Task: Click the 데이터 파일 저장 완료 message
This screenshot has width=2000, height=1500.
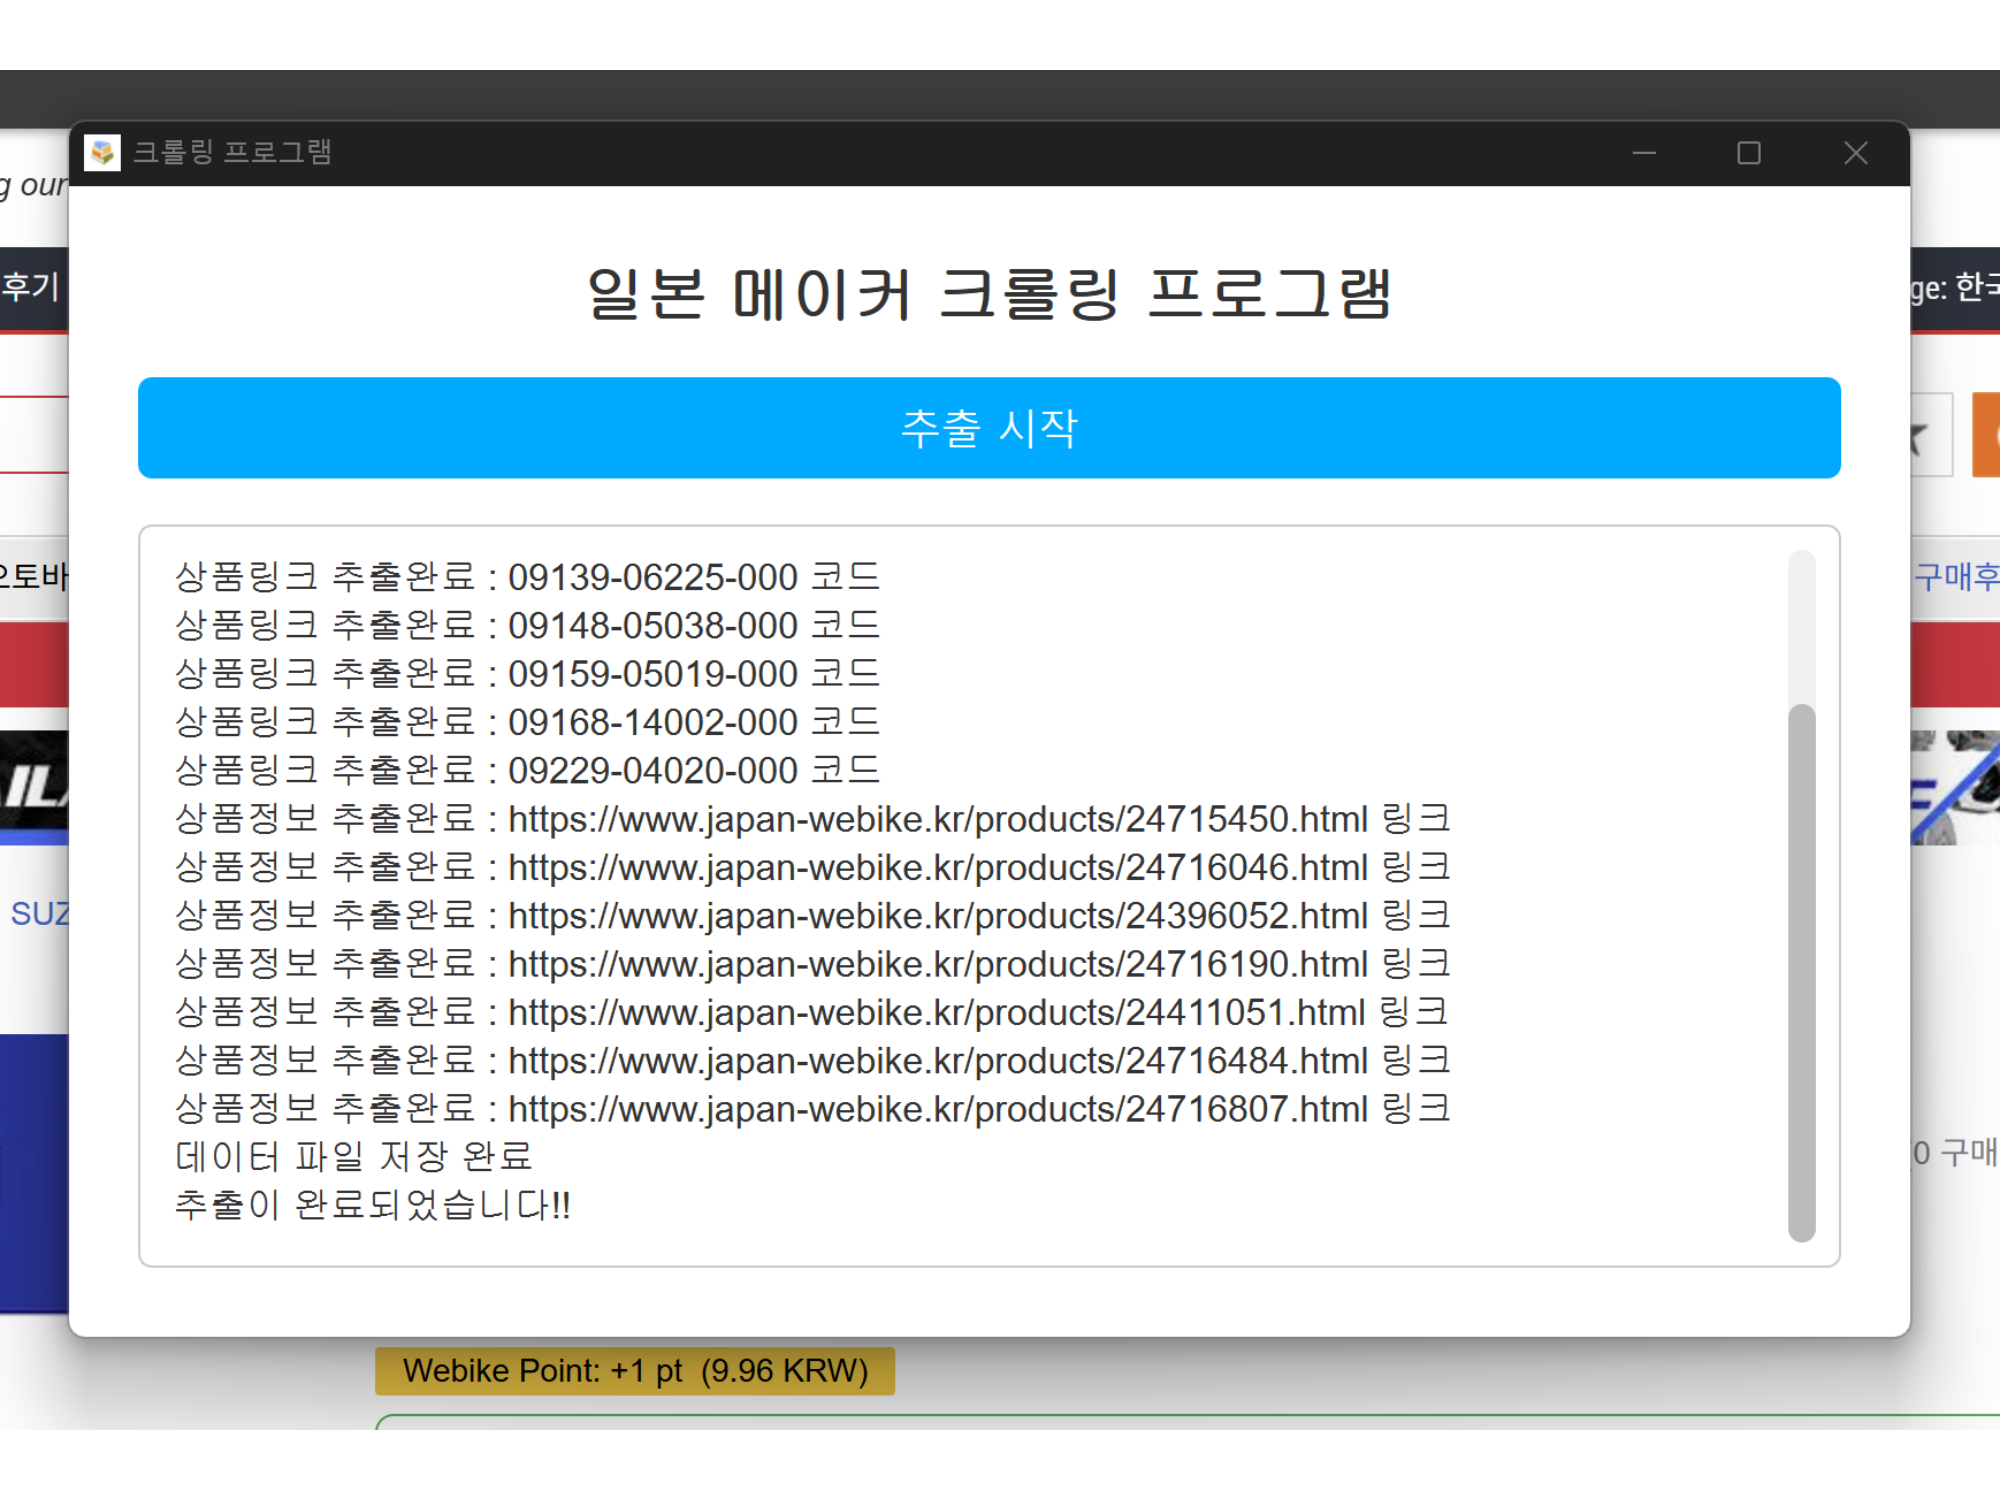Action: (x=354, y=1157)
